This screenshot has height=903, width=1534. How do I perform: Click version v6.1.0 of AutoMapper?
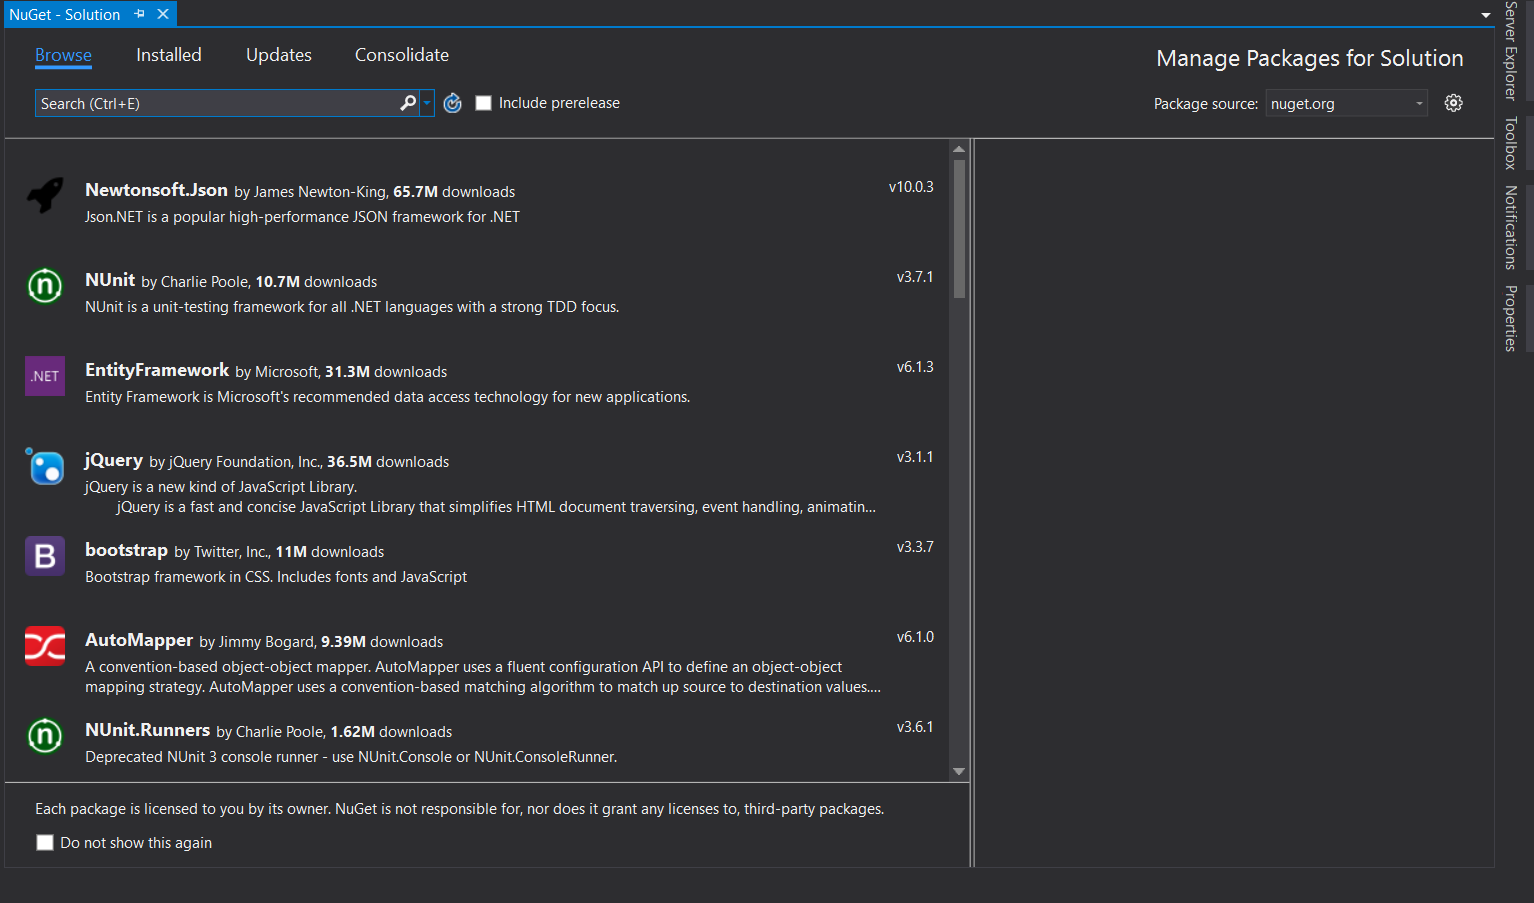(915, 637)
